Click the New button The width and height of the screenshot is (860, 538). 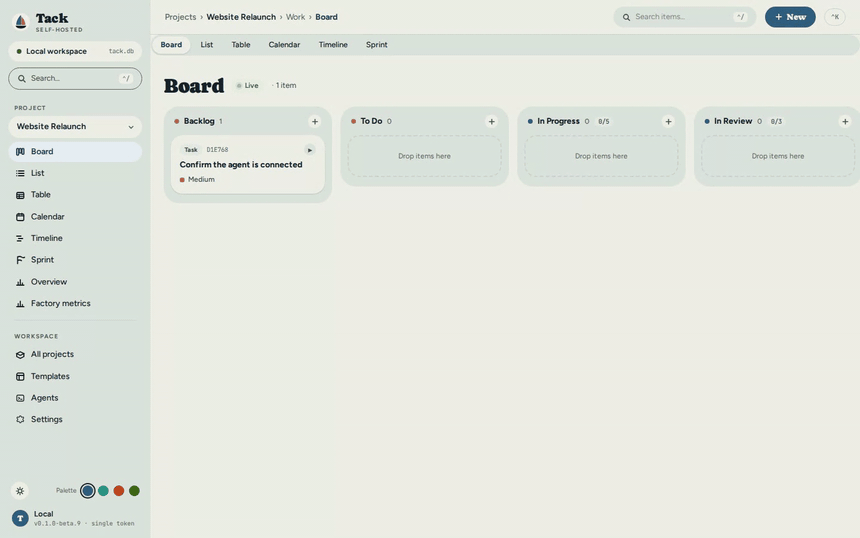point(790,17)
